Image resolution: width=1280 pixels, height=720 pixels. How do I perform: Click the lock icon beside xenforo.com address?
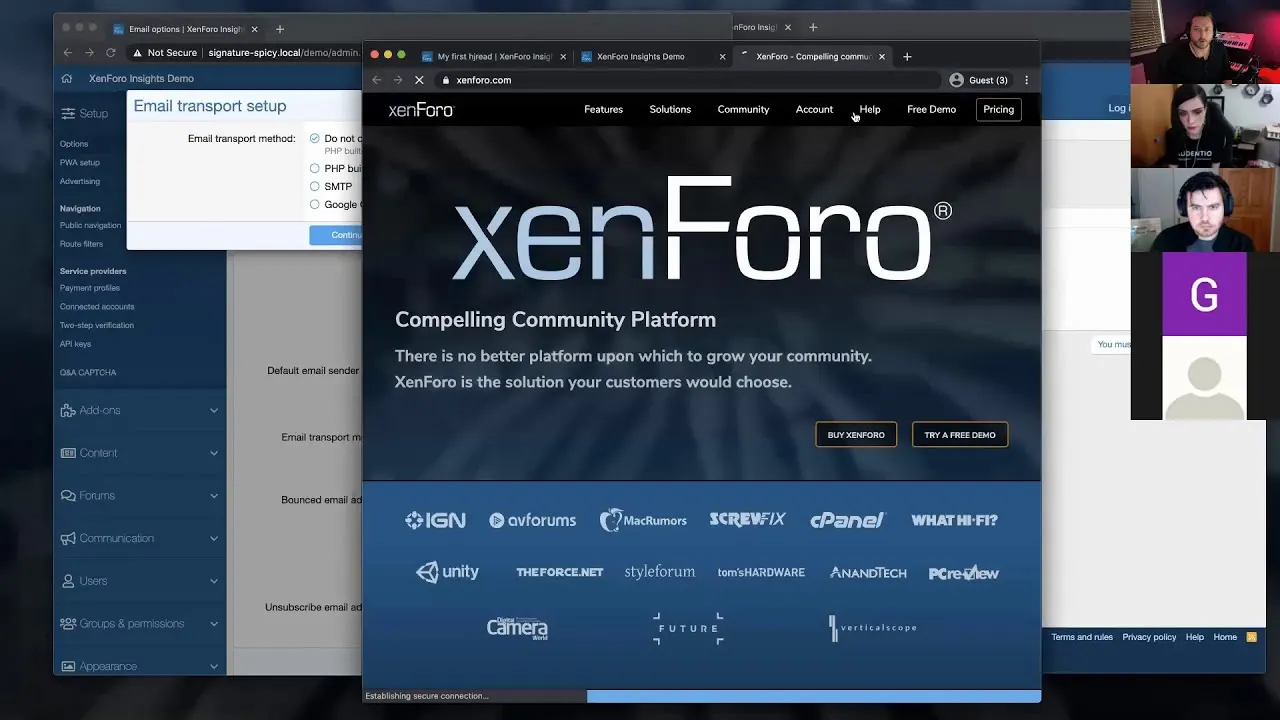pos(446,80)
